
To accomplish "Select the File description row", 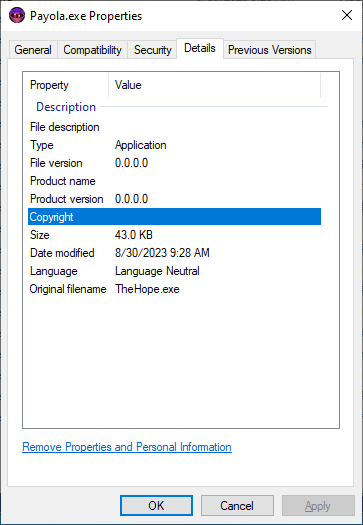I will [174, 127].
